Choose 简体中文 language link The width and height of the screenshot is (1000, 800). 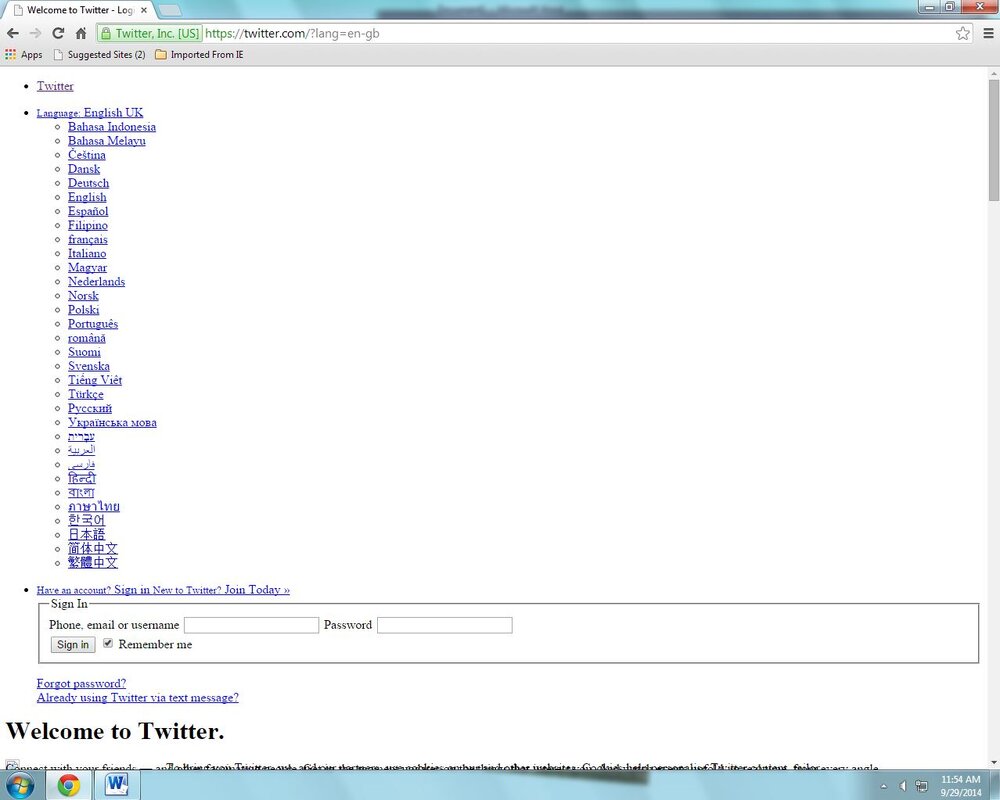[x=92, y=549]
